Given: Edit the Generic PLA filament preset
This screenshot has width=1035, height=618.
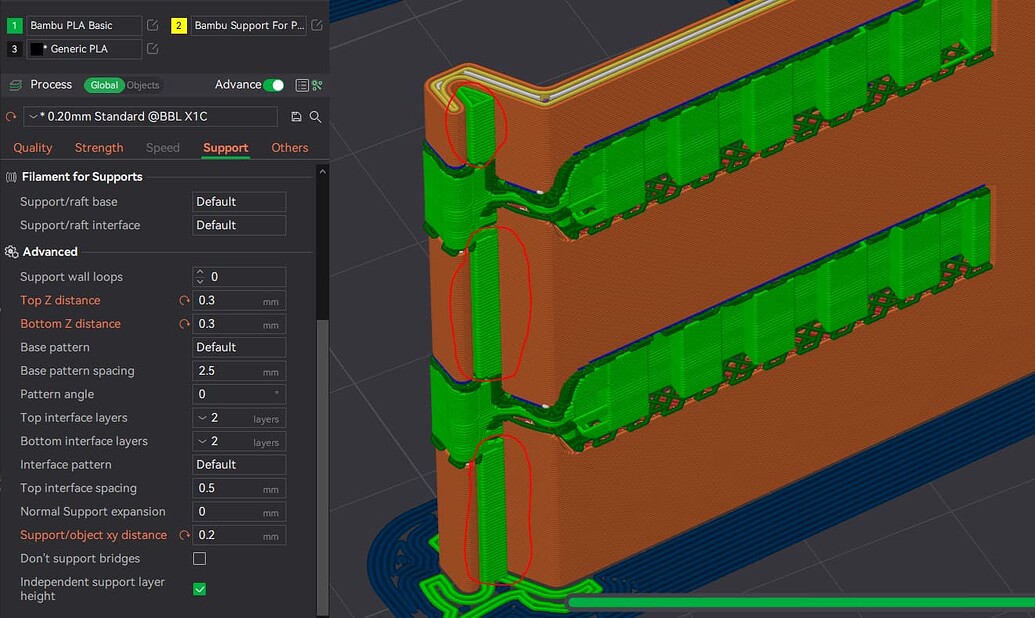Looking at the screenshot, I should pyautogui.click(x=152, y=49).
